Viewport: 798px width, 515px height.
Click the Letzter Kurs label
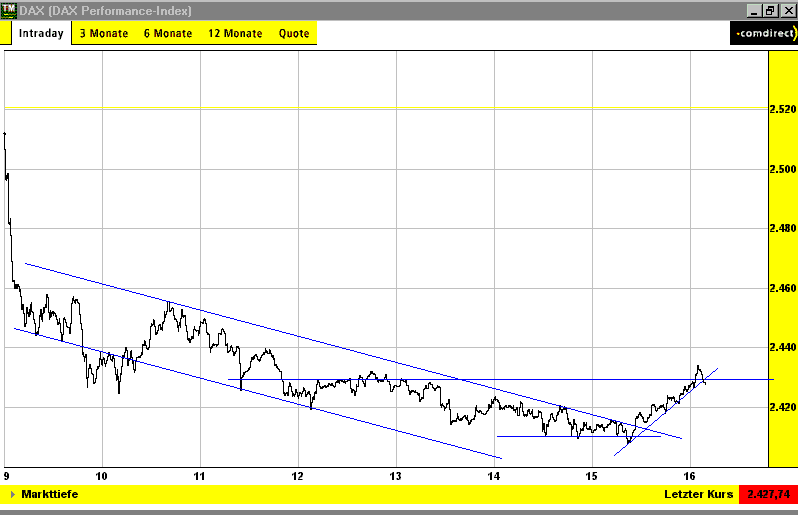698,494
